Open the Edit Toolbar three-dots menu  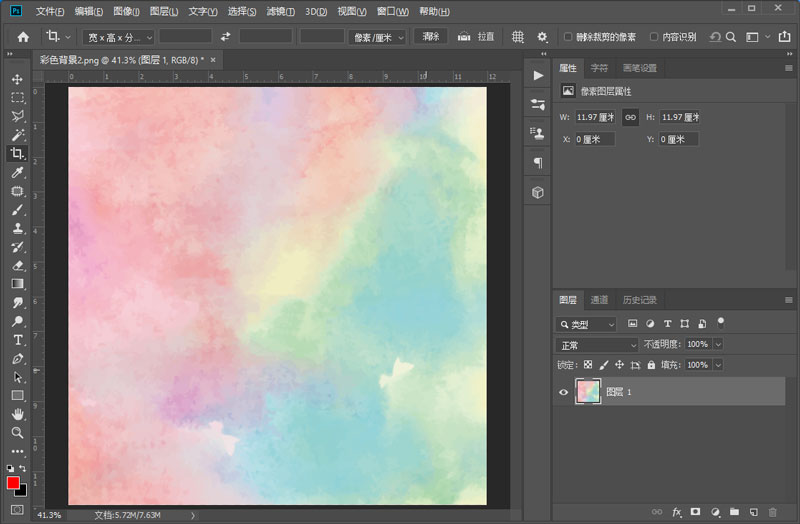click(x=17, y=451)
